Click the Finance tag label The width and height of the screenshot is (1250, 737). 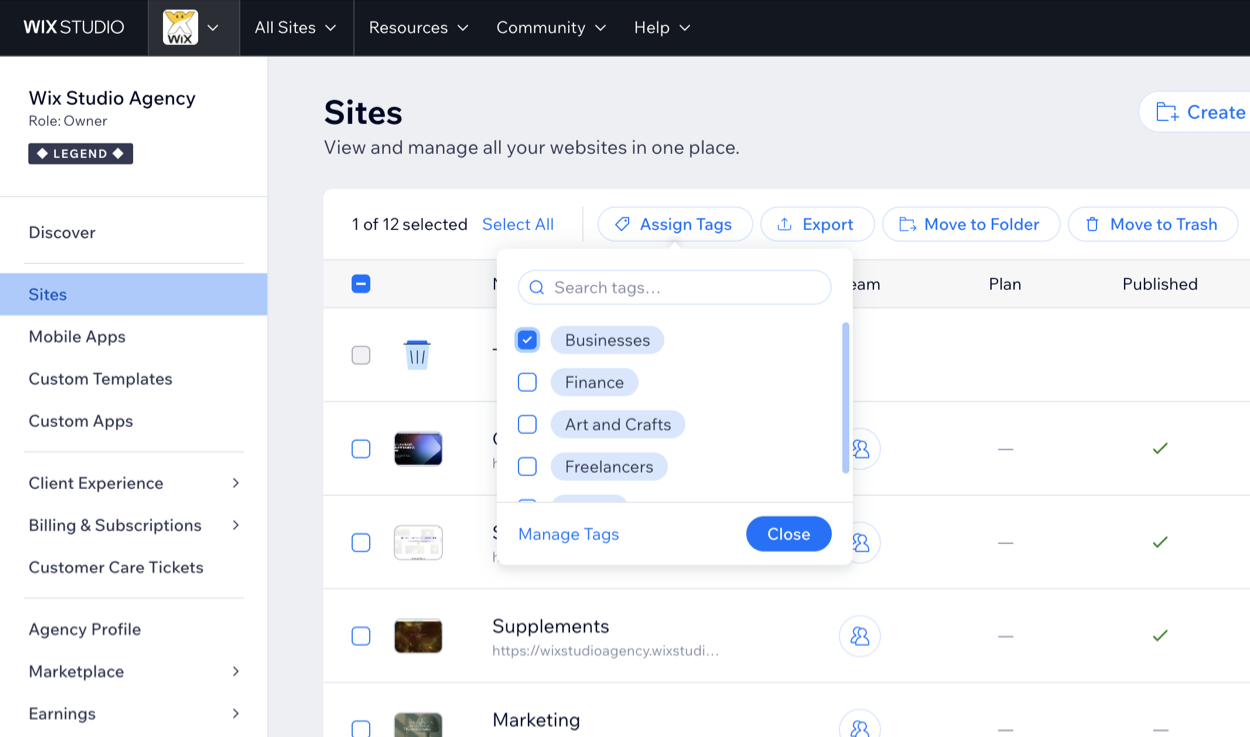coord(594,382)
